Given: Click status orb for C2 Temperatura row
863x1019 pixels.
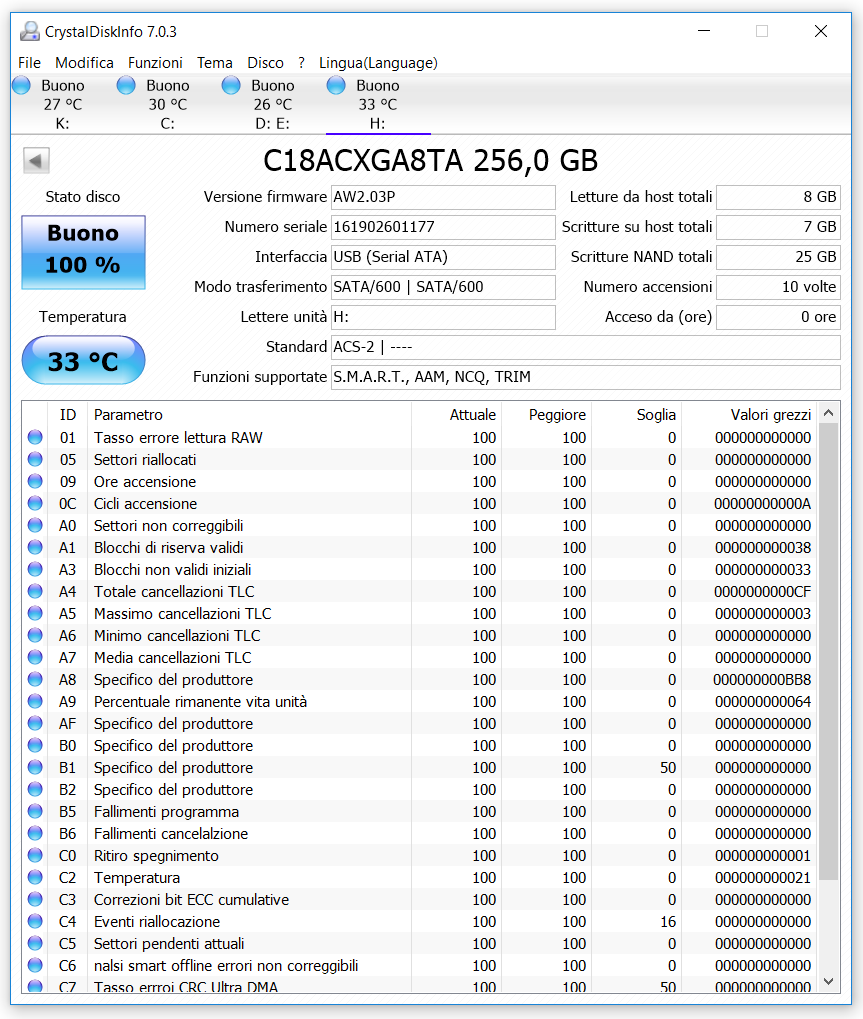Looking at the screenshot, I should coord(35,877).
